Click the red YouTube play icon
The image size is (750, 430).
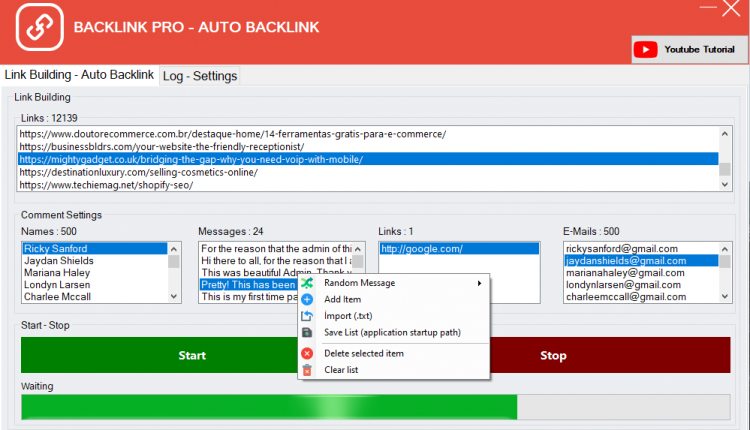(645, 50)
